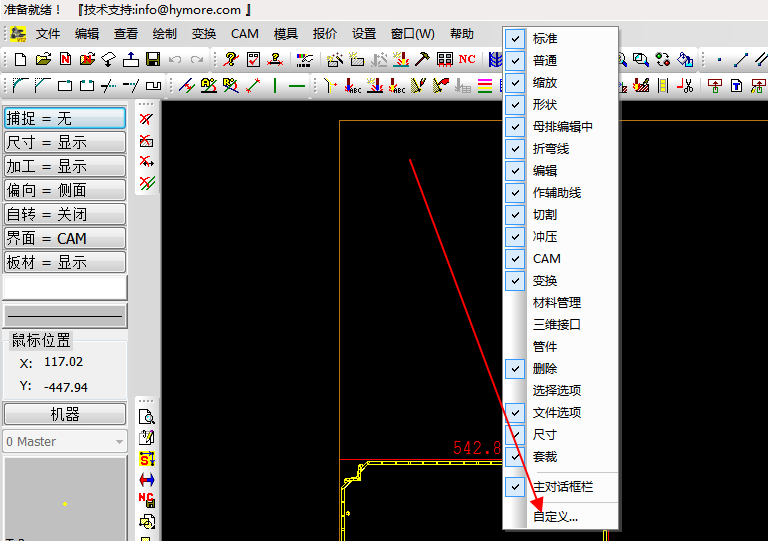This screenshot has height=541, width=768.
Task: Click the New file icon
Action: point(21,60)
